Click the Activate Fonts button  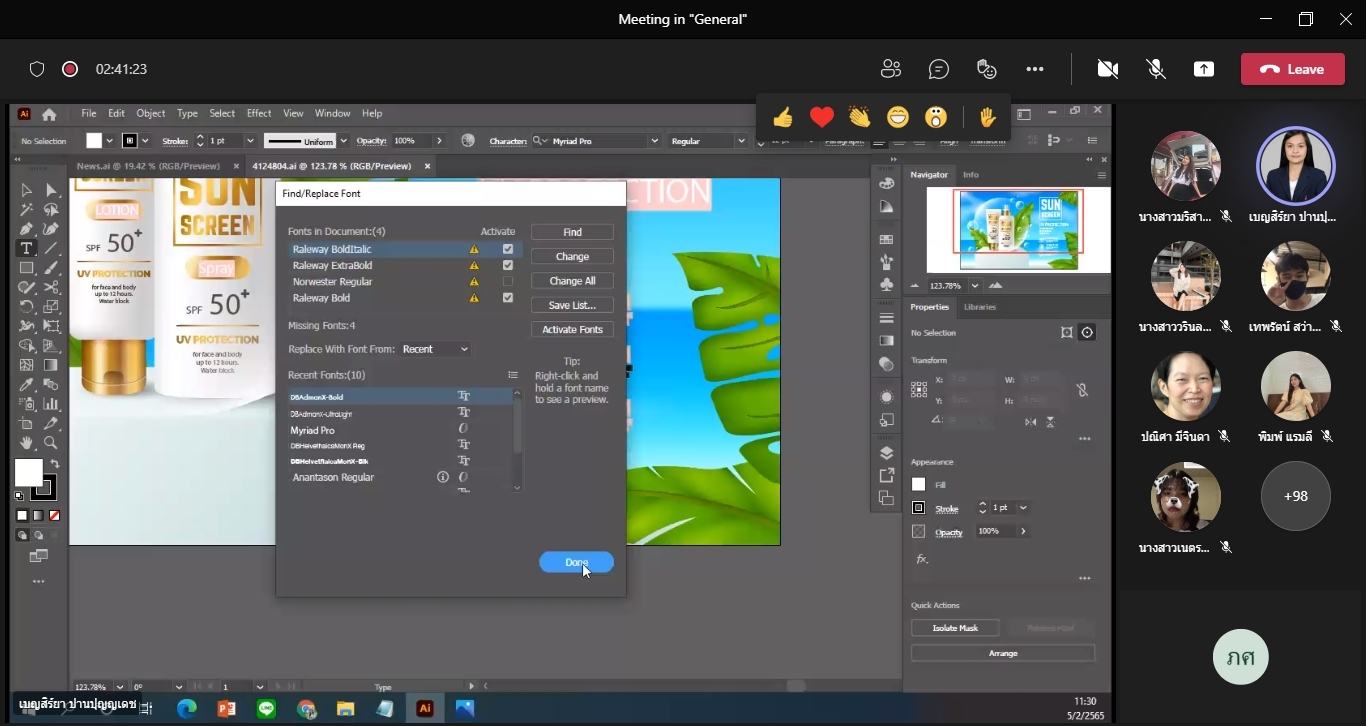tap(572, 329)
